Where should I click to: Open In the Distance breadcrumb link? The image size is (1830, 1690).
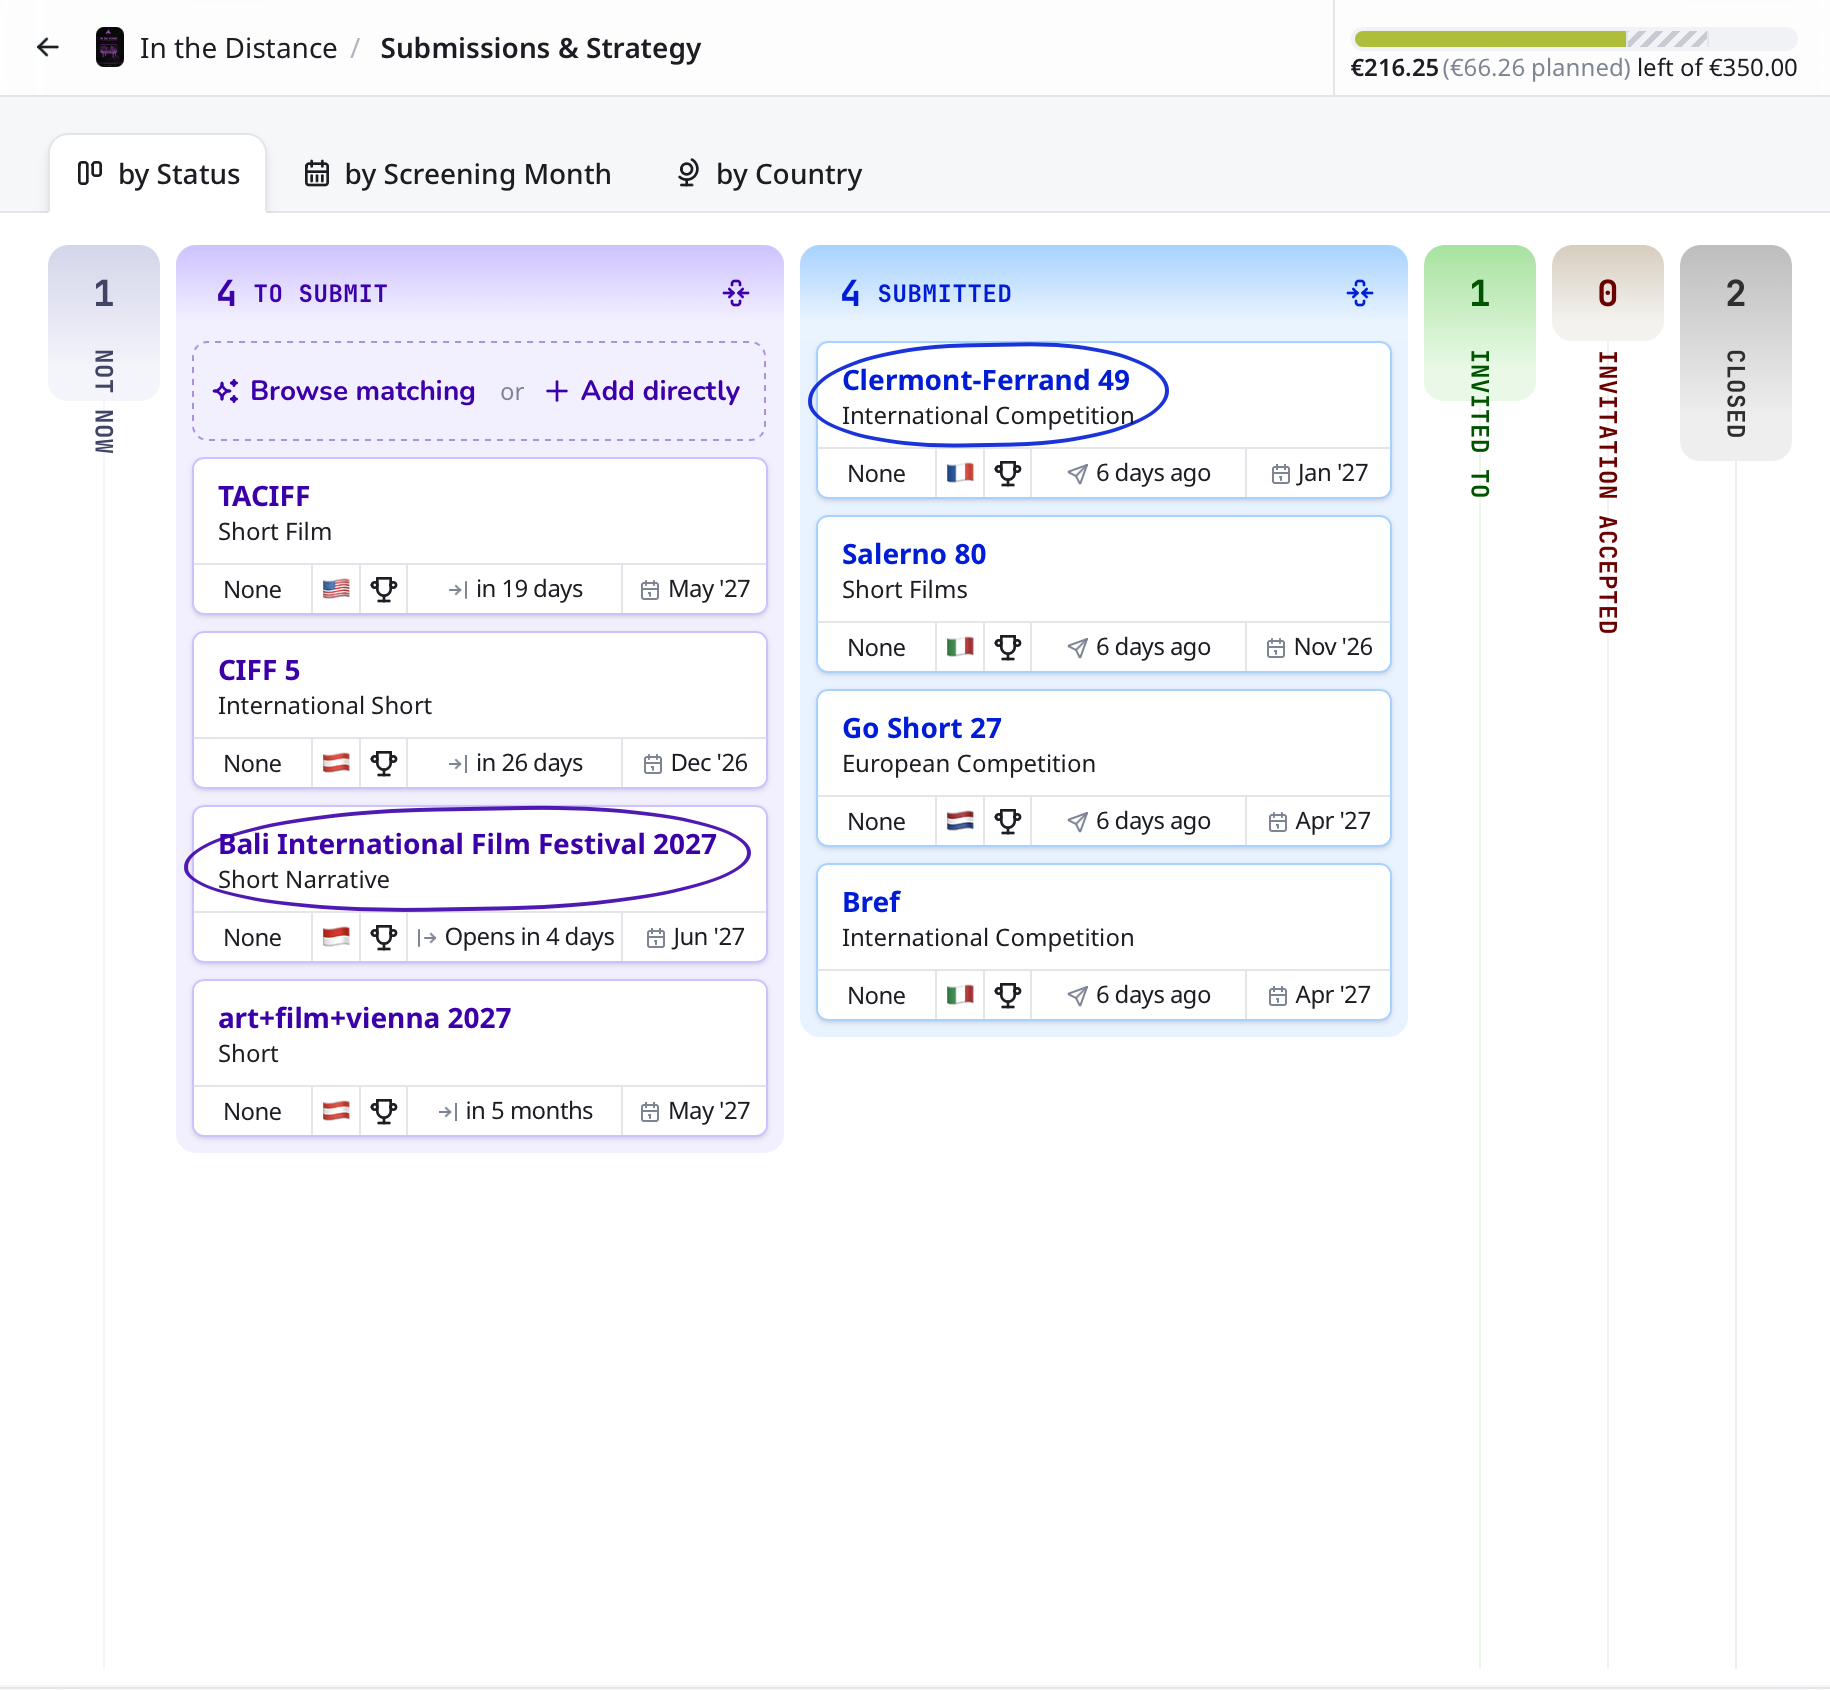coord(238,48)
